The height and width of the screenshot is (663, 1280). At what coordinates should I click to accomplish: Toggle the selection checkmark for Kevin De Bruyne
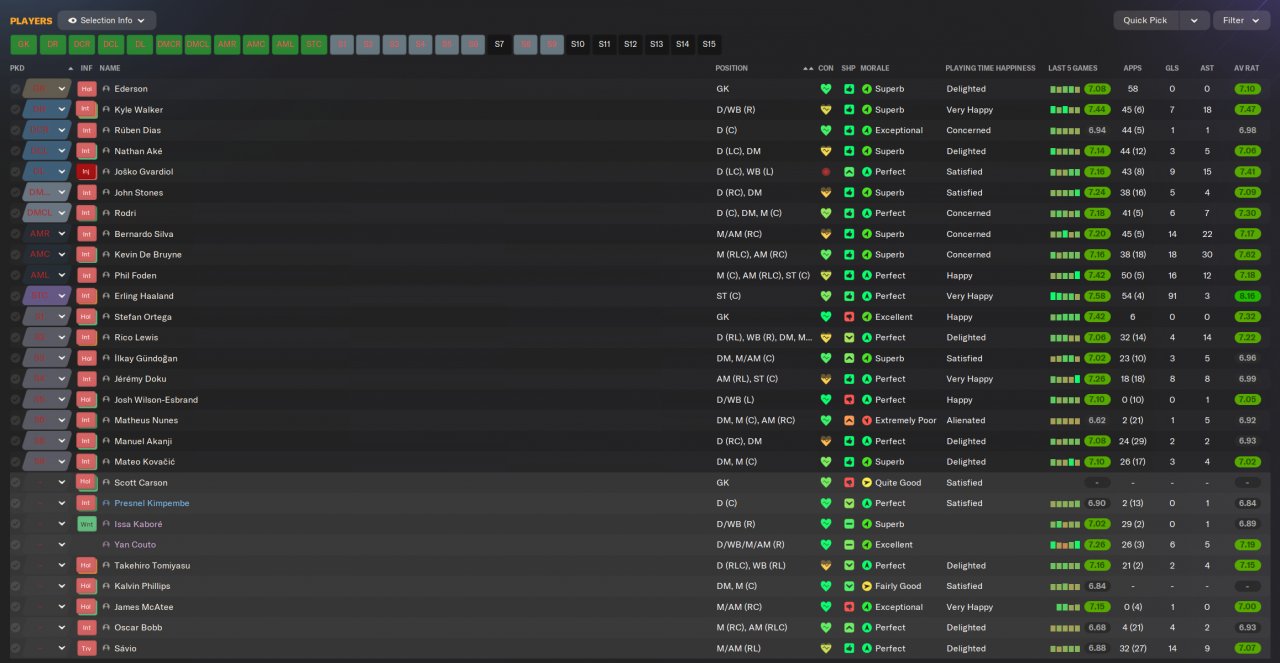click(x=15, y=255)
